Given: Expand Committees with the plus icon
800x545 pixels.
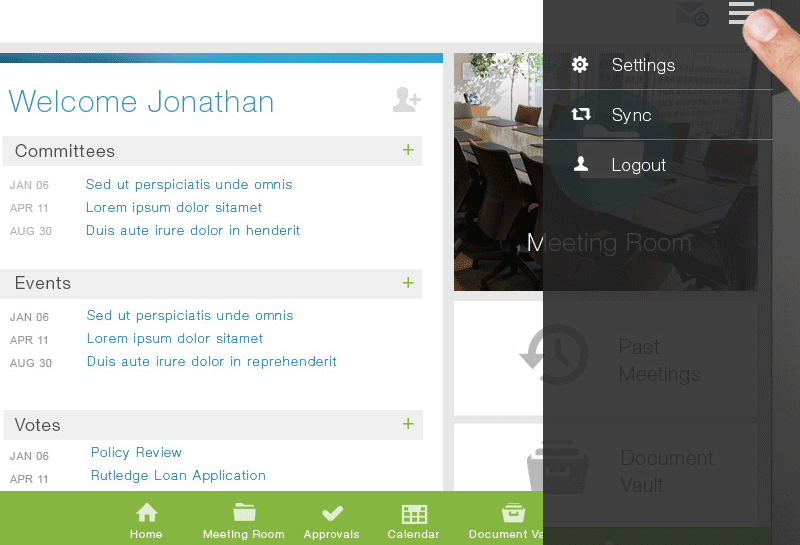Looking at the screenshot, I should coord(408,150).
